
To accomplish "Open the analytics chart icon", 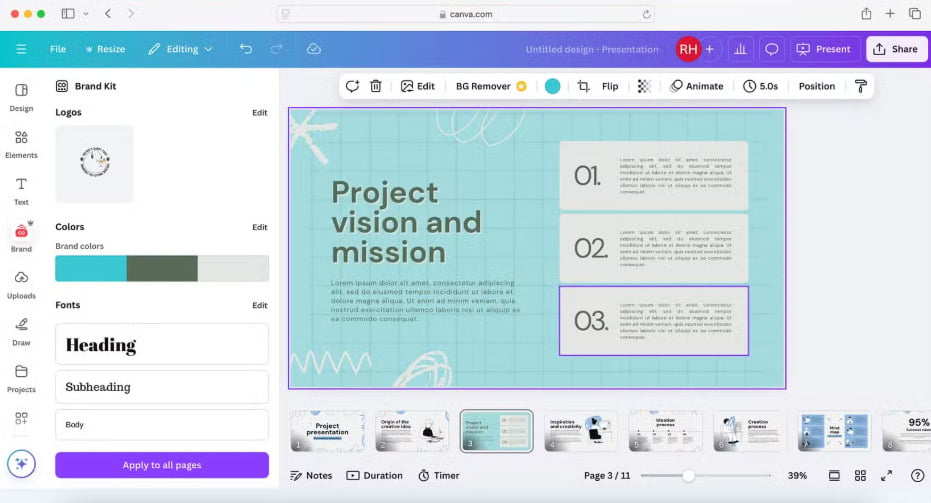I will click(740, 49).
